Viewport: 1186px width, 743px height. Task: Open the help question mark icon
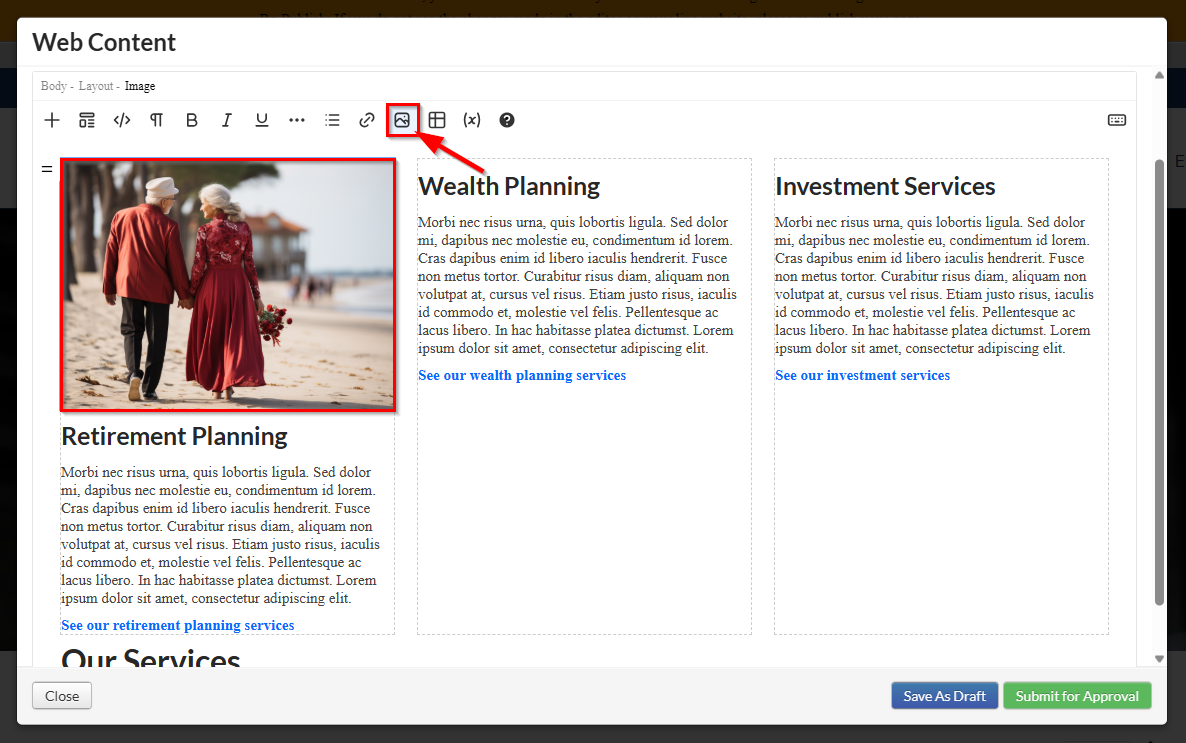(507, 120)
